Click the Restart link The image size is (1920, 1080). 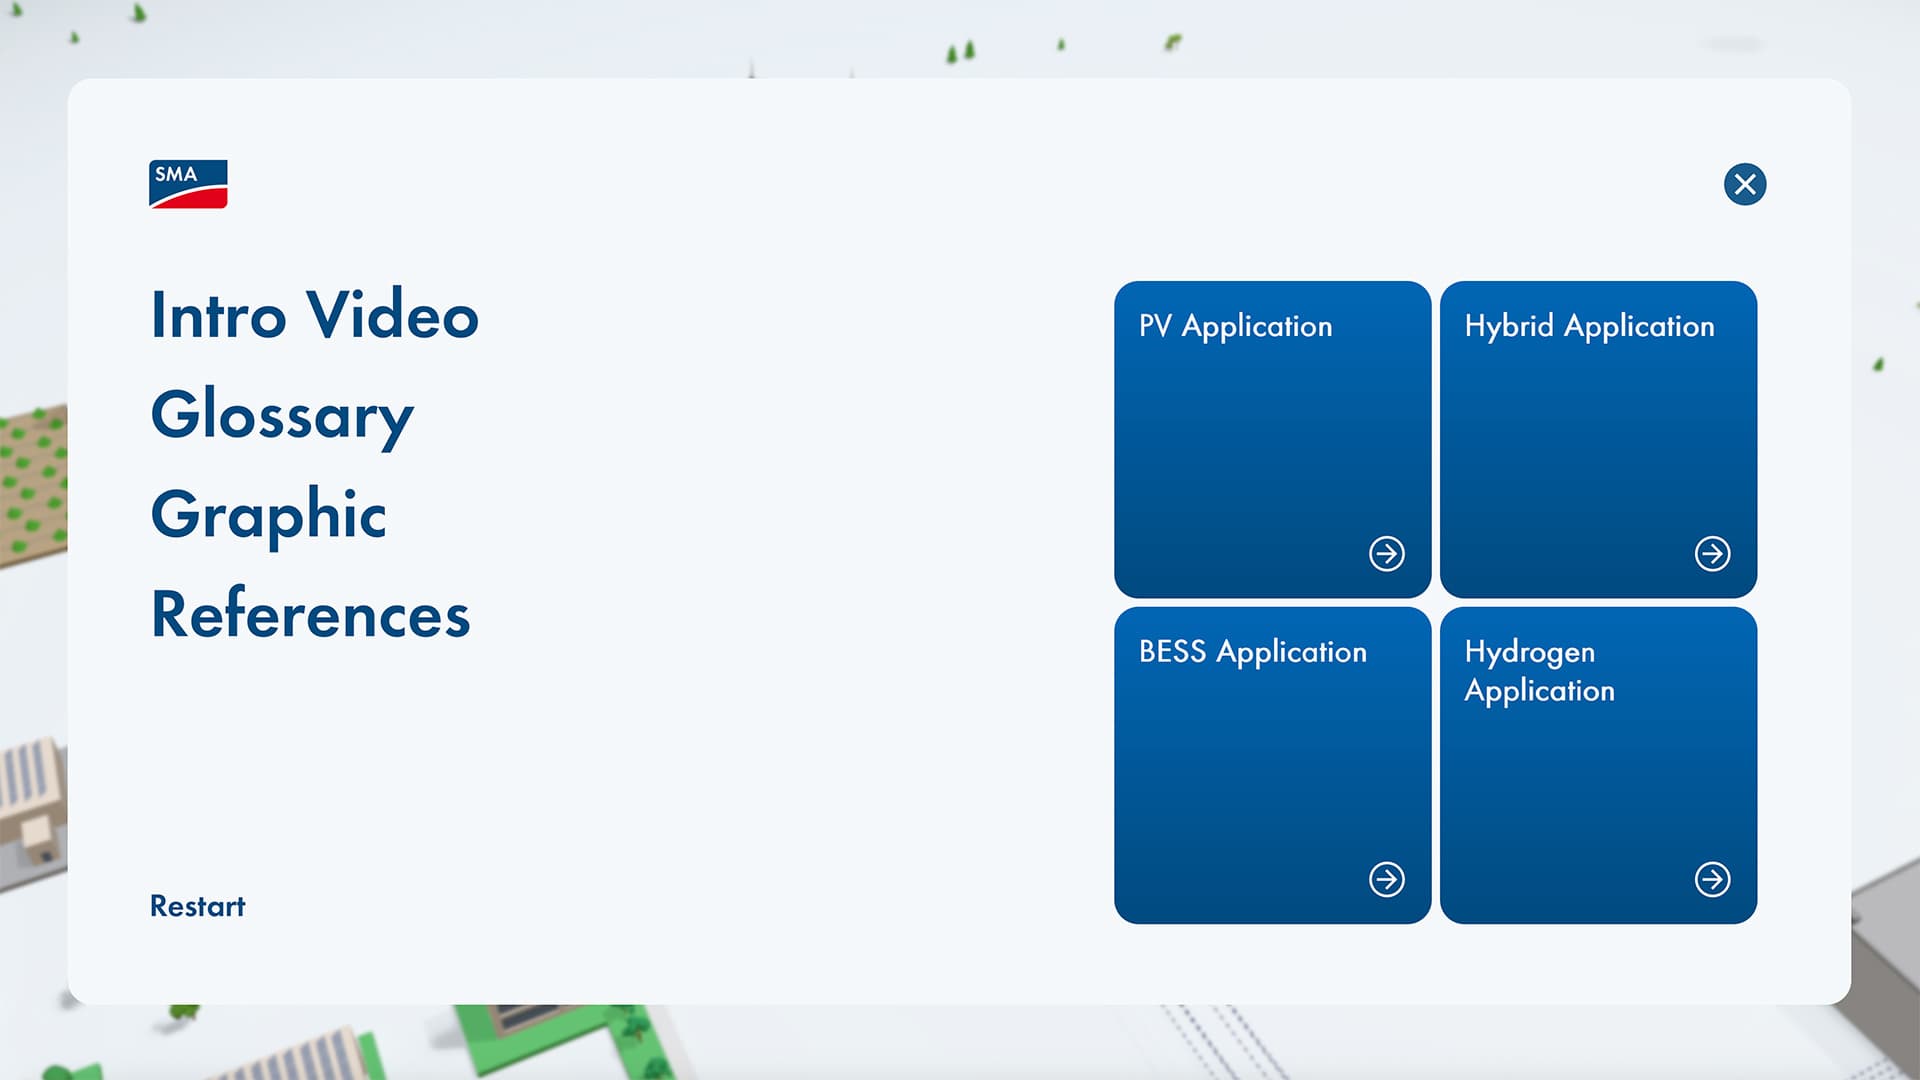(x=197, y=906)
